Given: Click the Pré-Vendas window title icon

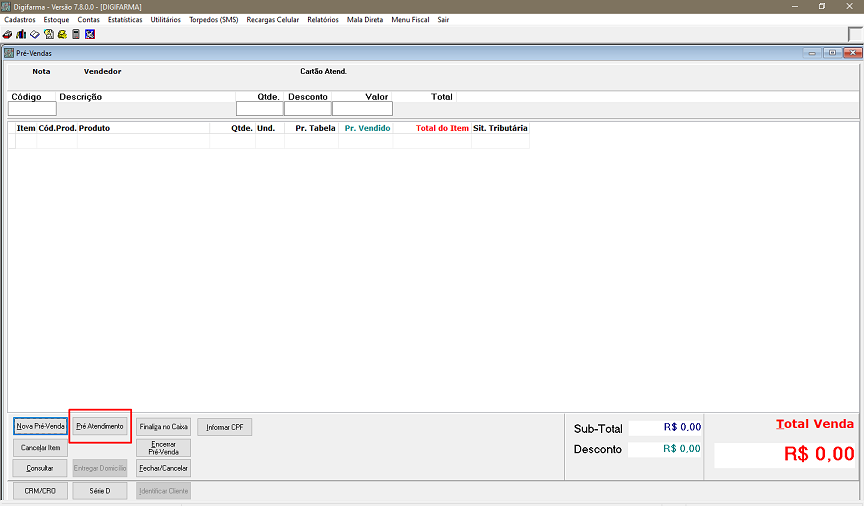Looking at the screenshot, I should point(10,53).
